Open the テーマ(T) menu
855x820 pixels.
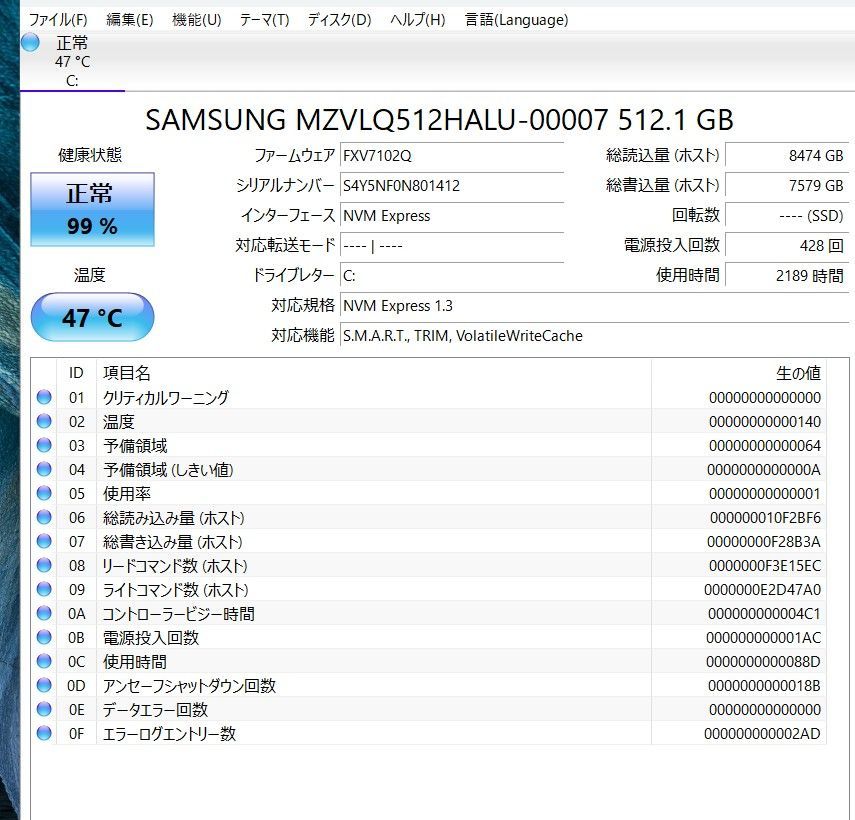click(264, 20)
